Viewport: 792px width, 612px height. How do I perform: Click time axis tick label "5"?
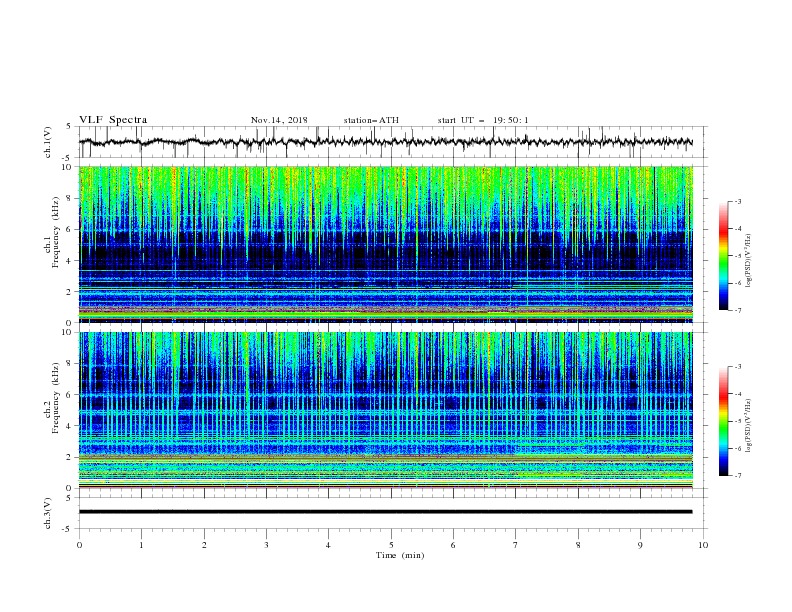[x=391, y=545]
